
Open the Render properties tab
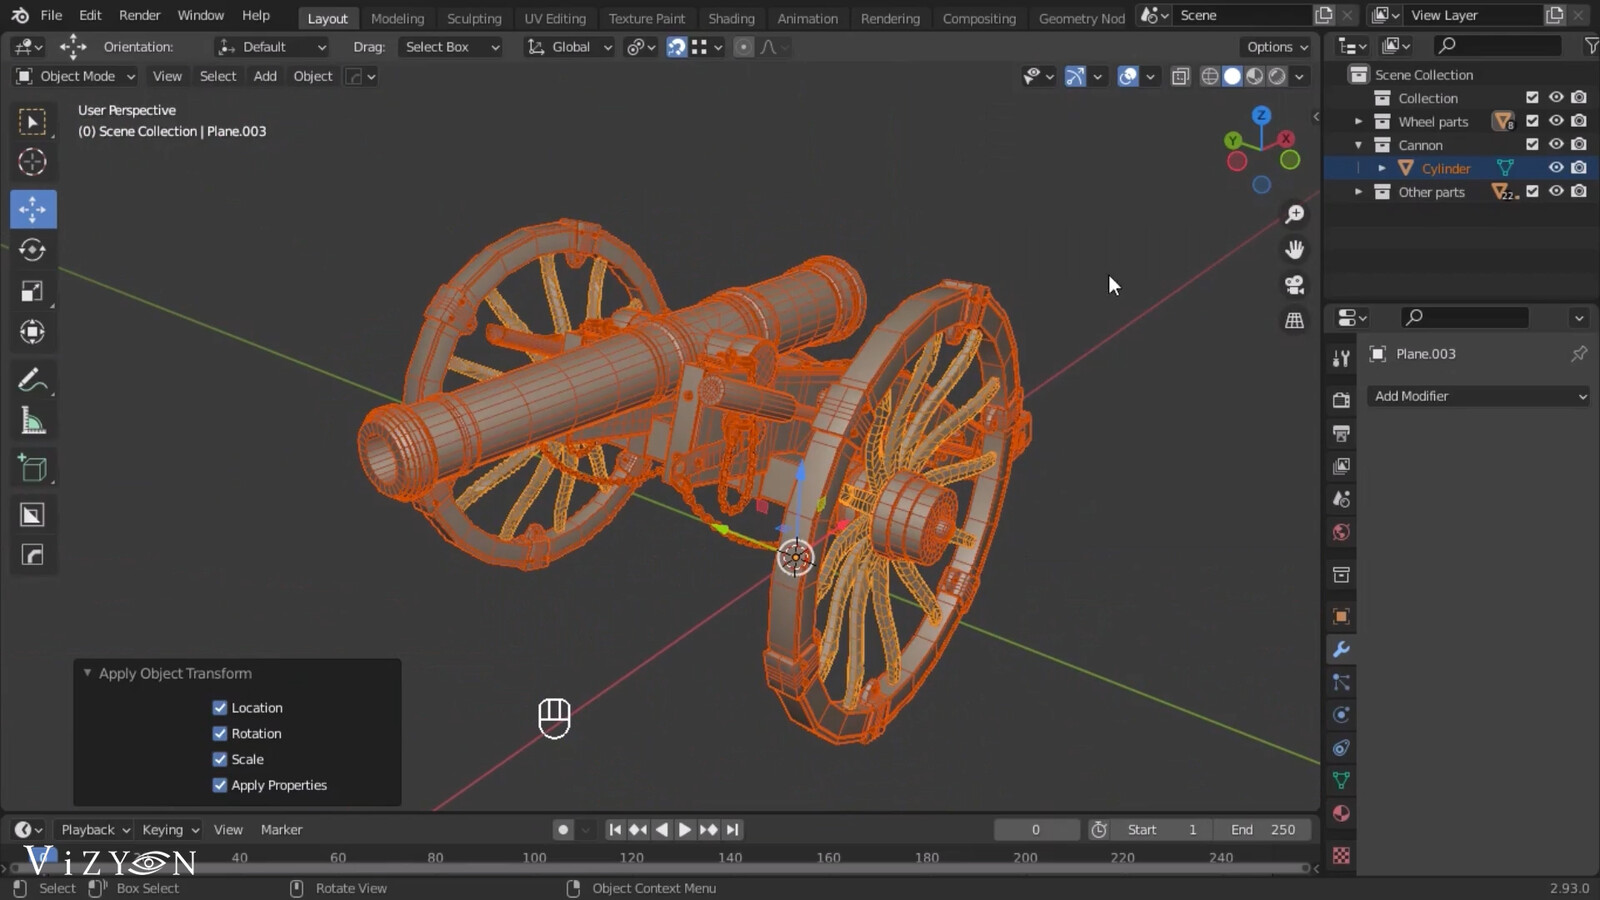1341,400
